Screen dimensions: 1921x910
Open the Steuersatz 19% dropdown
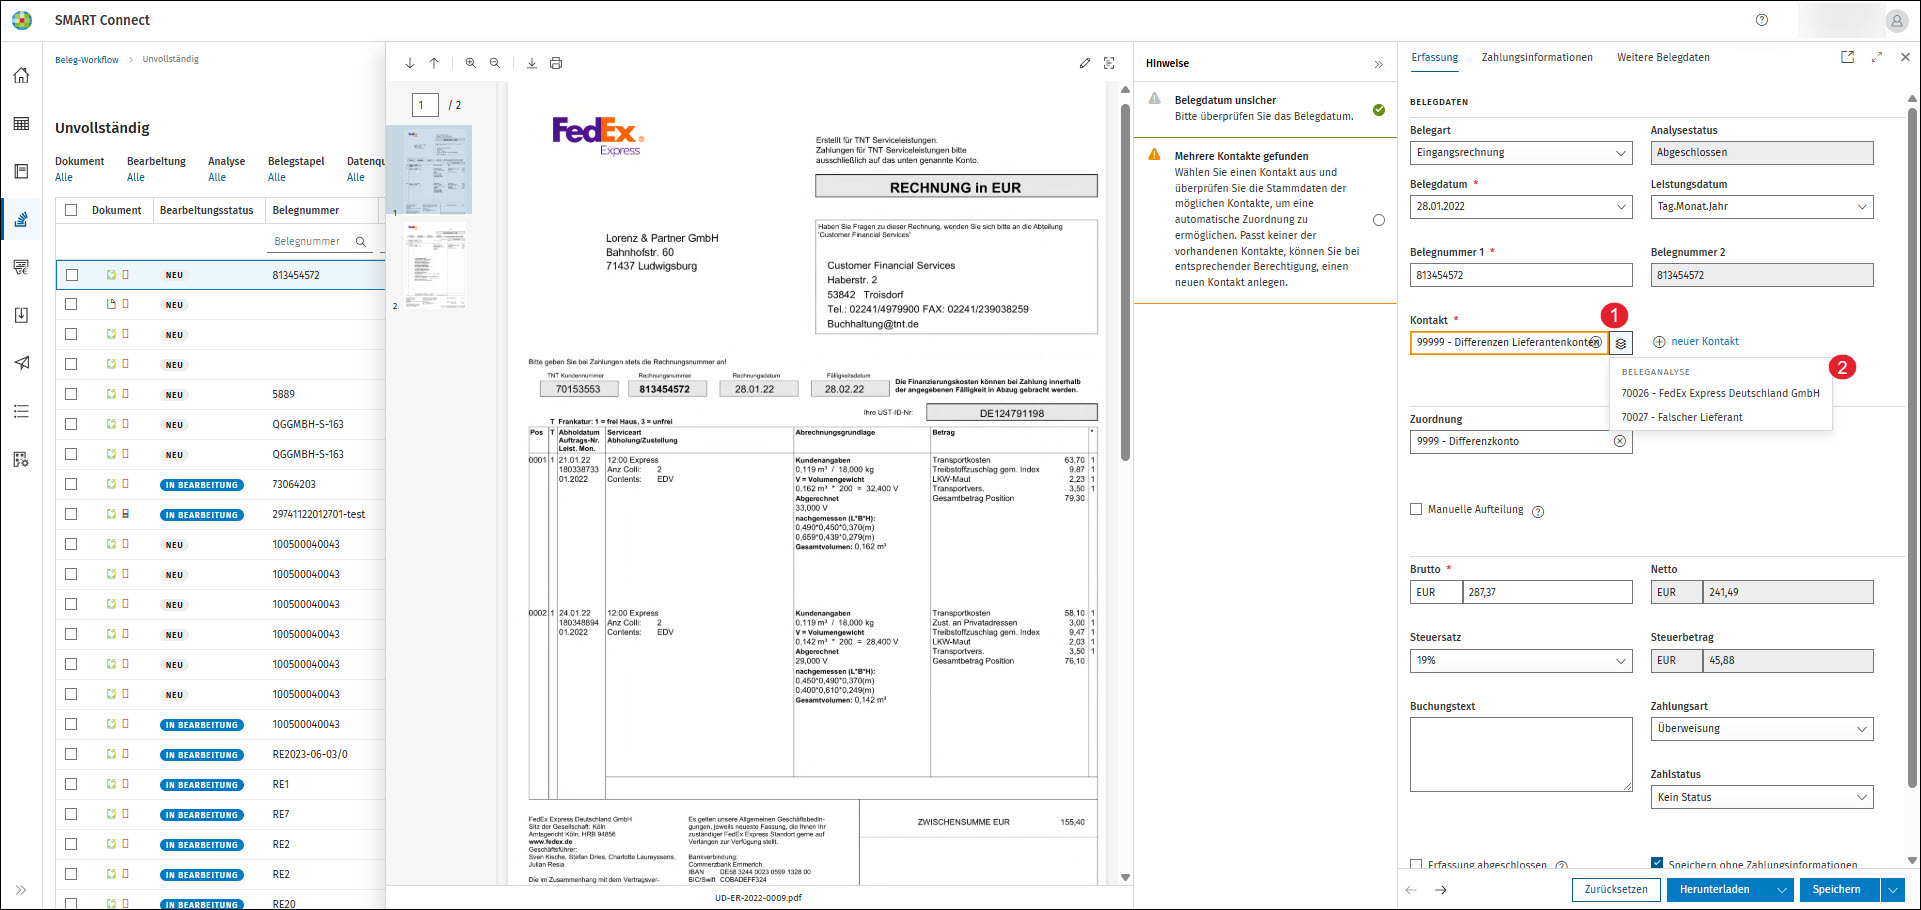coord(1521,661)
